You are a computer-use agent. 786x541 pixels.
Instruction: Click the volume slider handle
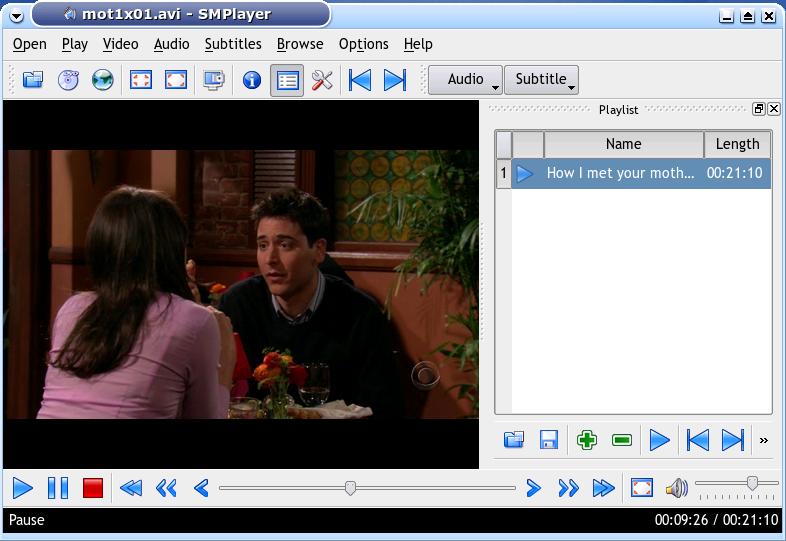(752, 483)
